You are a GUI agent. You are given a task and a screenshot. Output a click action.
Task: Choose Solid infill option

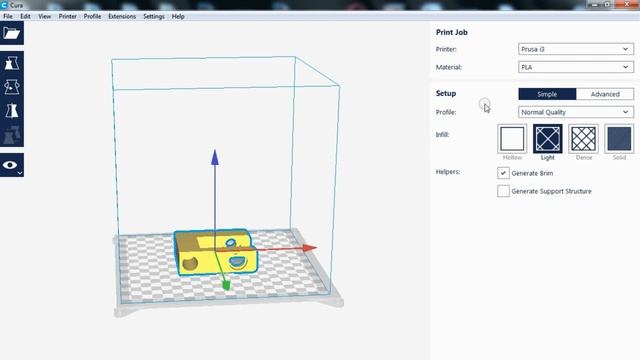pyautogui.click(x=619, y=139)
